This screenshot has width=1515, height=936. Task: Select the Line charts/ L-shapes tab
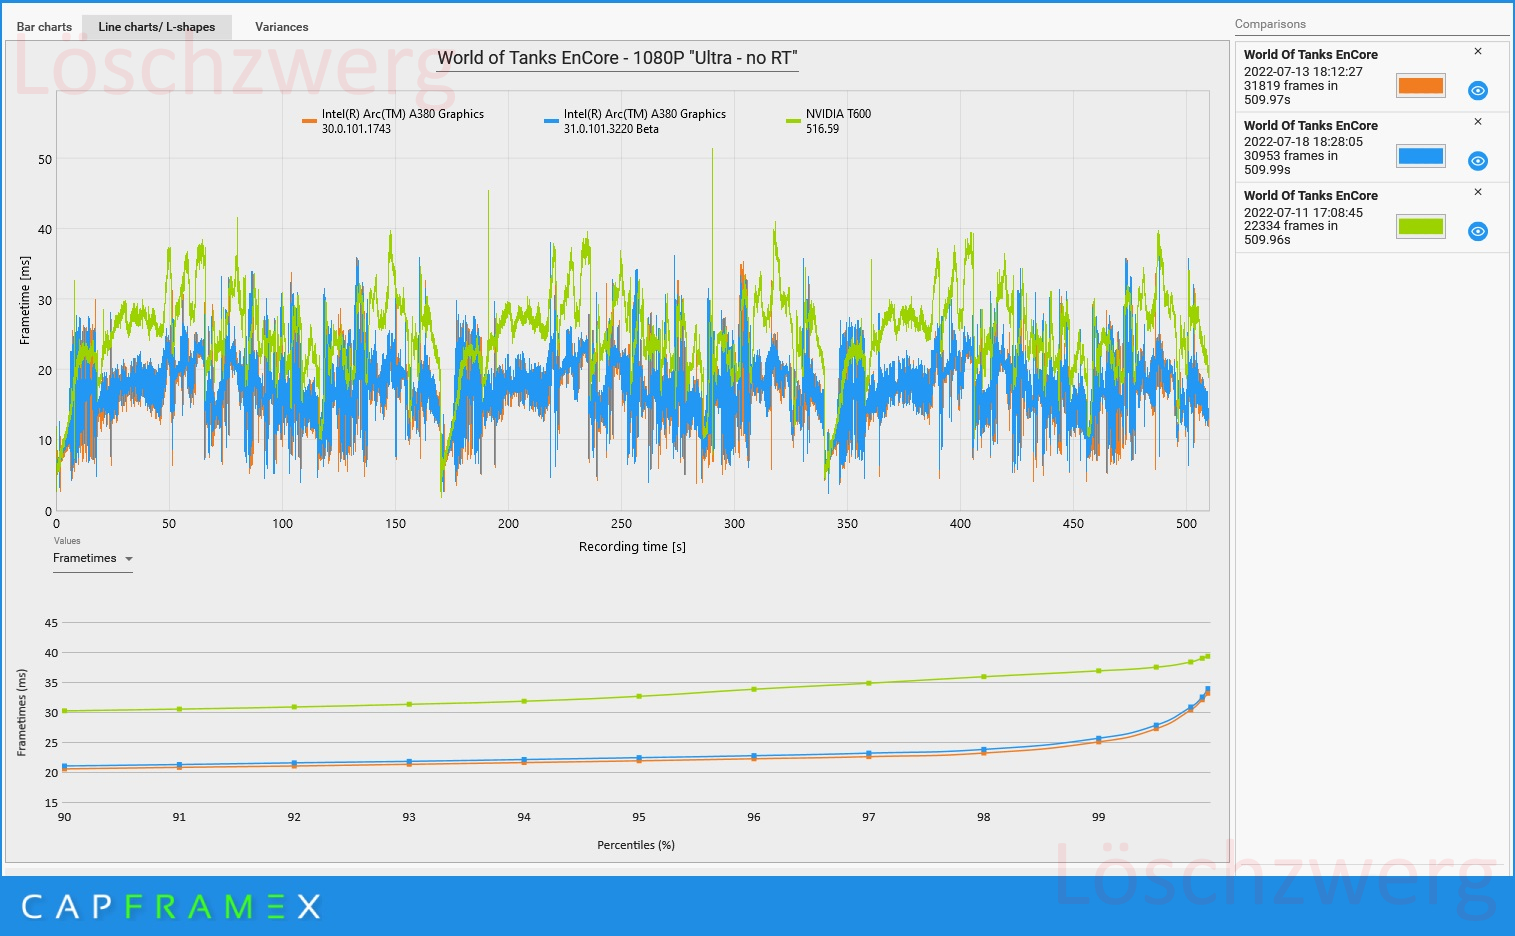click(157, 27)
